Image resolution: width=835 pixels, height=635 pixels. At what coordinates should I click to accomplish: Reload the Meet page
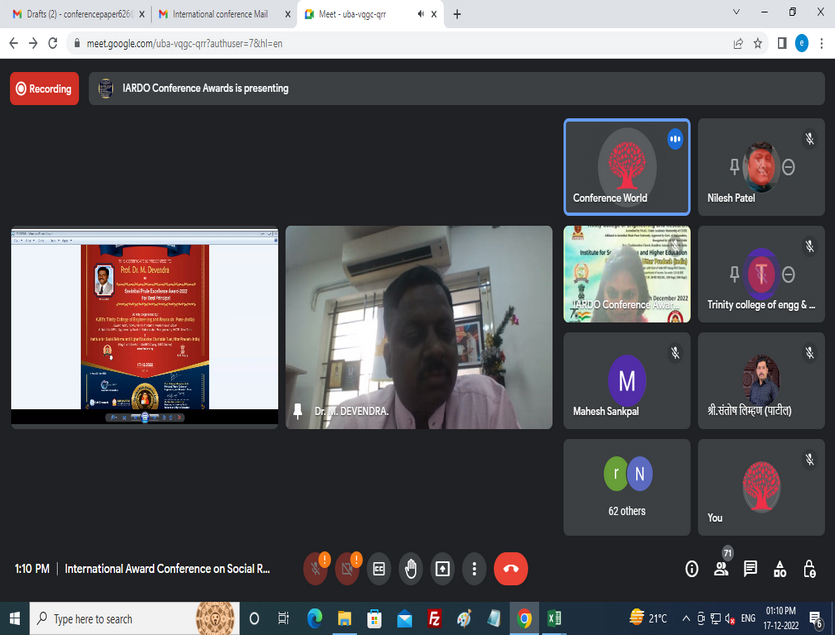(53, 44)
